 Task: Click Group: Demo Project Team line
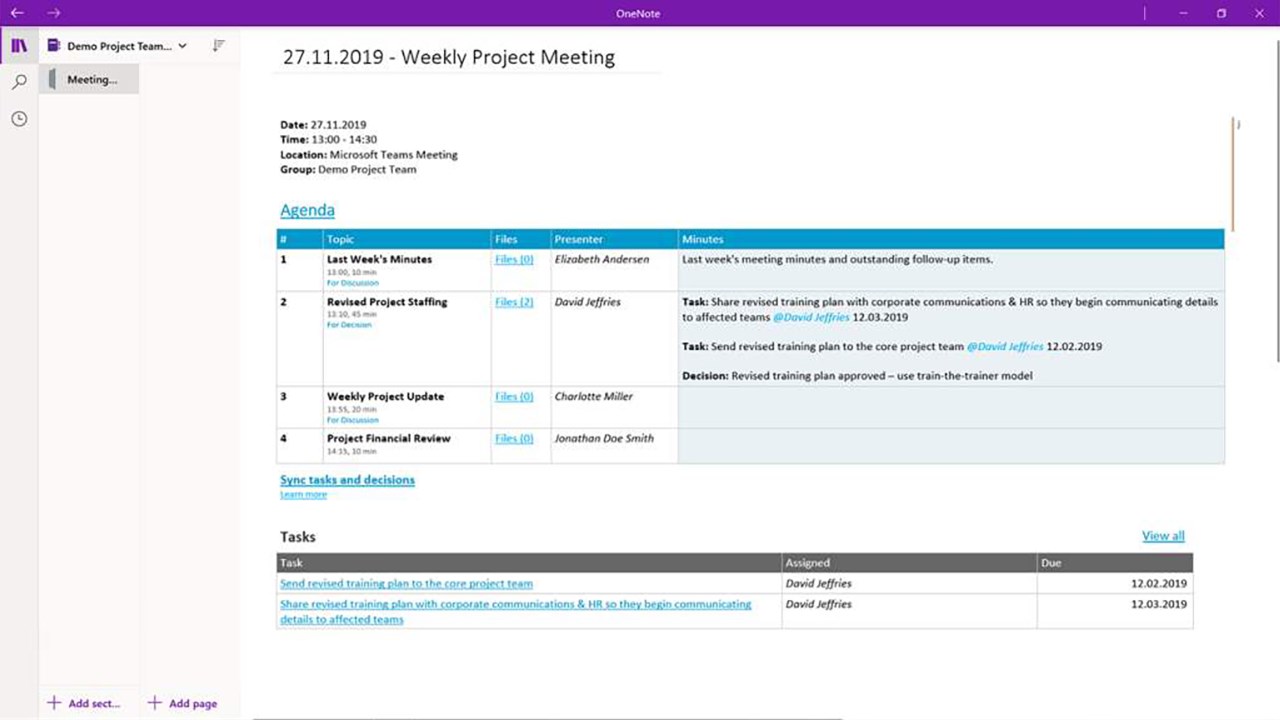(x=348, y=170)
